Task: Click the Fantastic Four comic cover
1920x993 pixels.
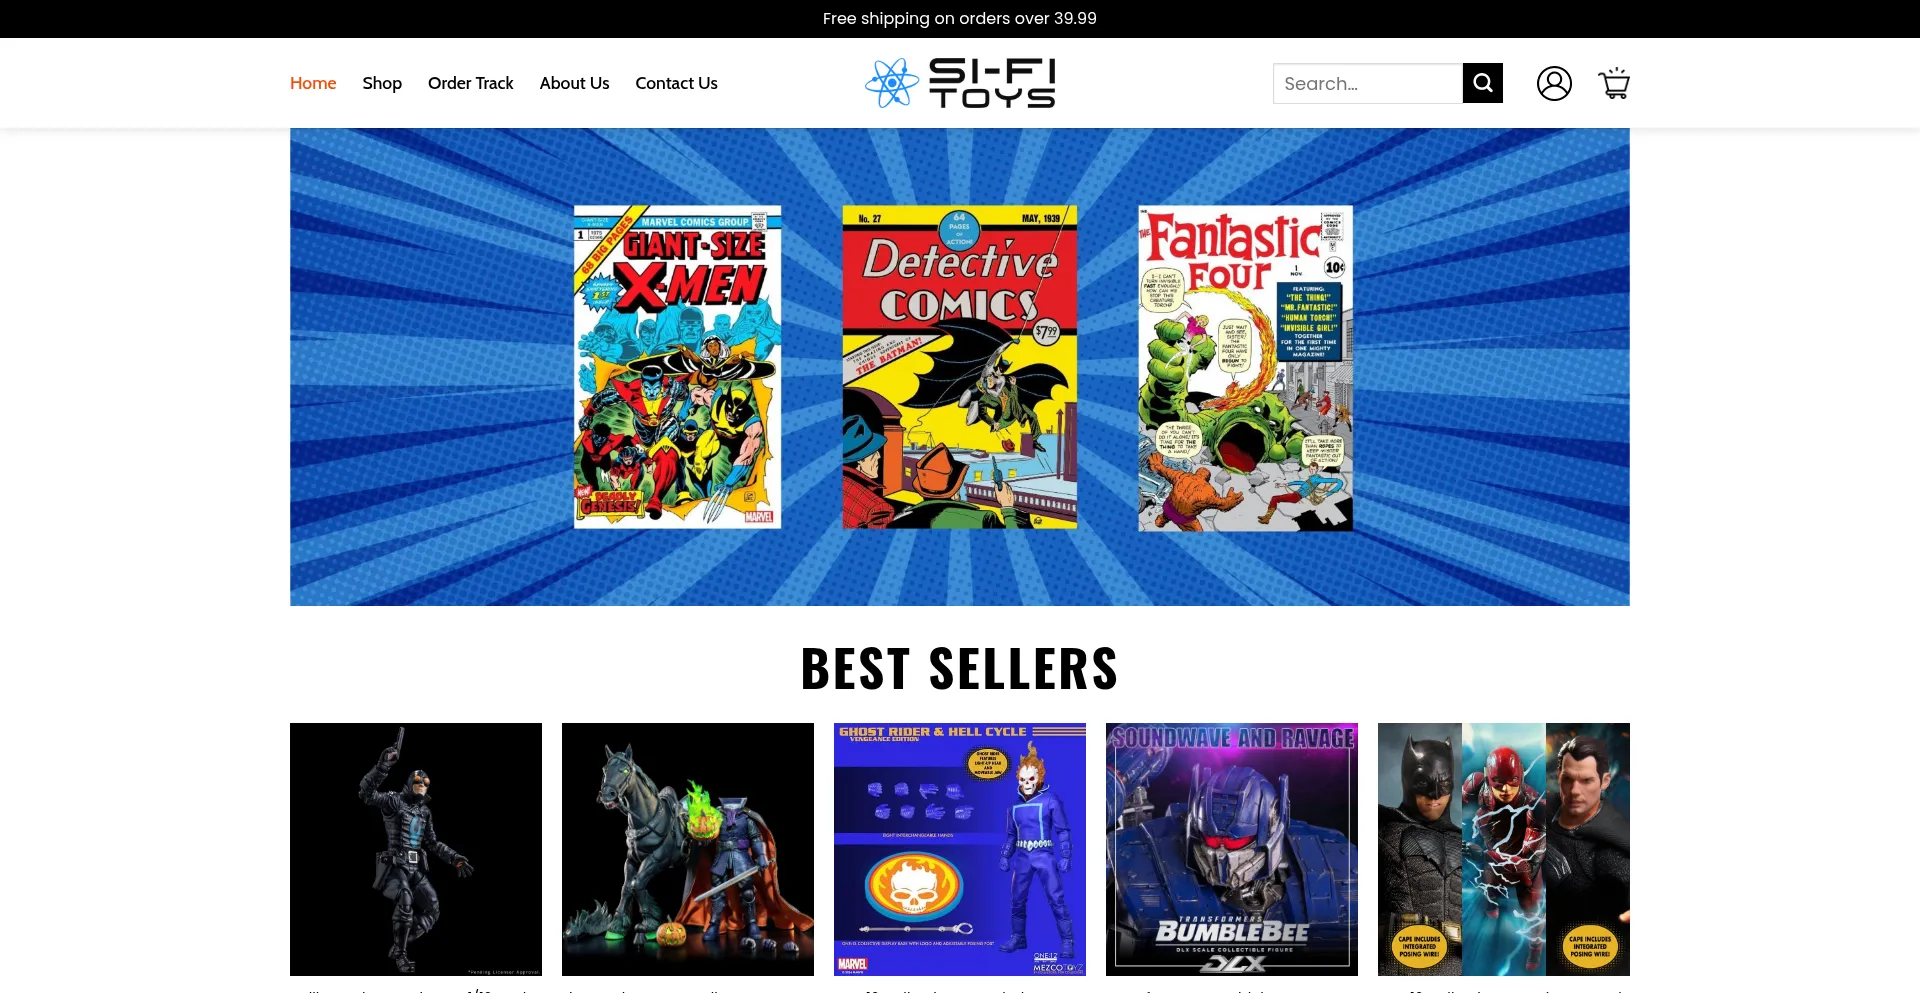Action: pos(1245,368)
